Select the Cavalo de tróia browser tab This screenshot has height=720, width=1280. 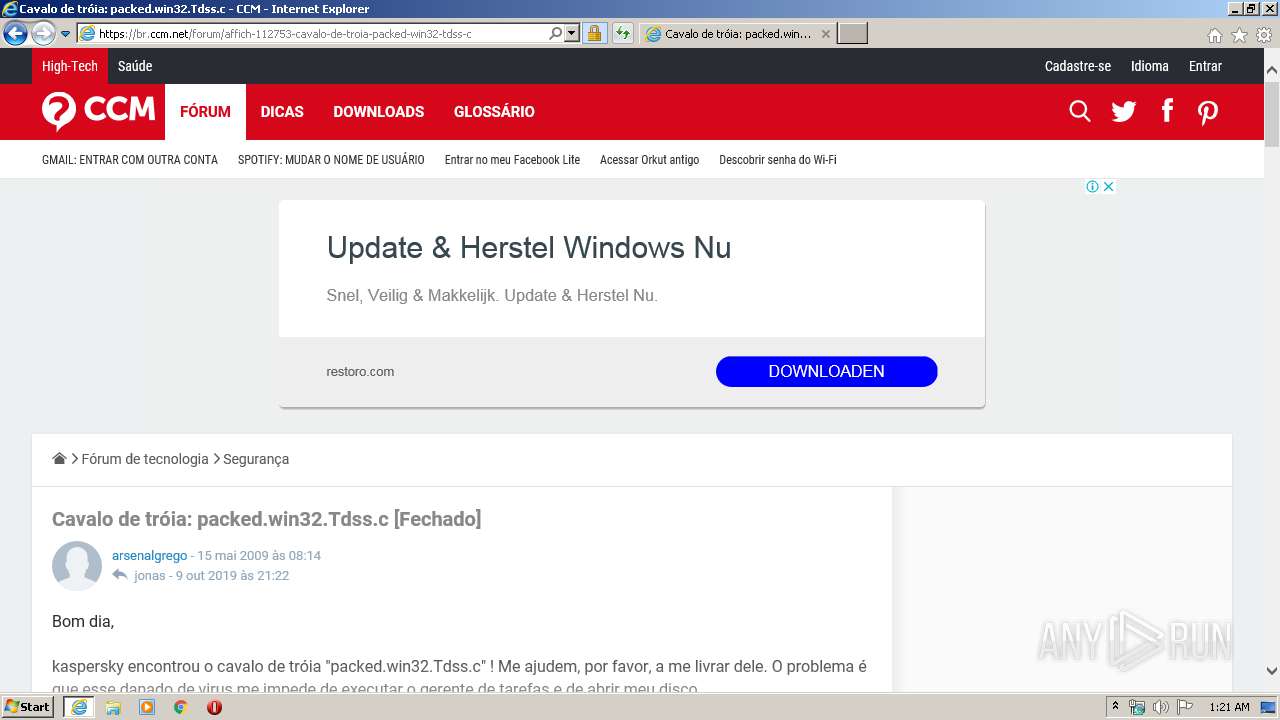[x=737, y=33]
